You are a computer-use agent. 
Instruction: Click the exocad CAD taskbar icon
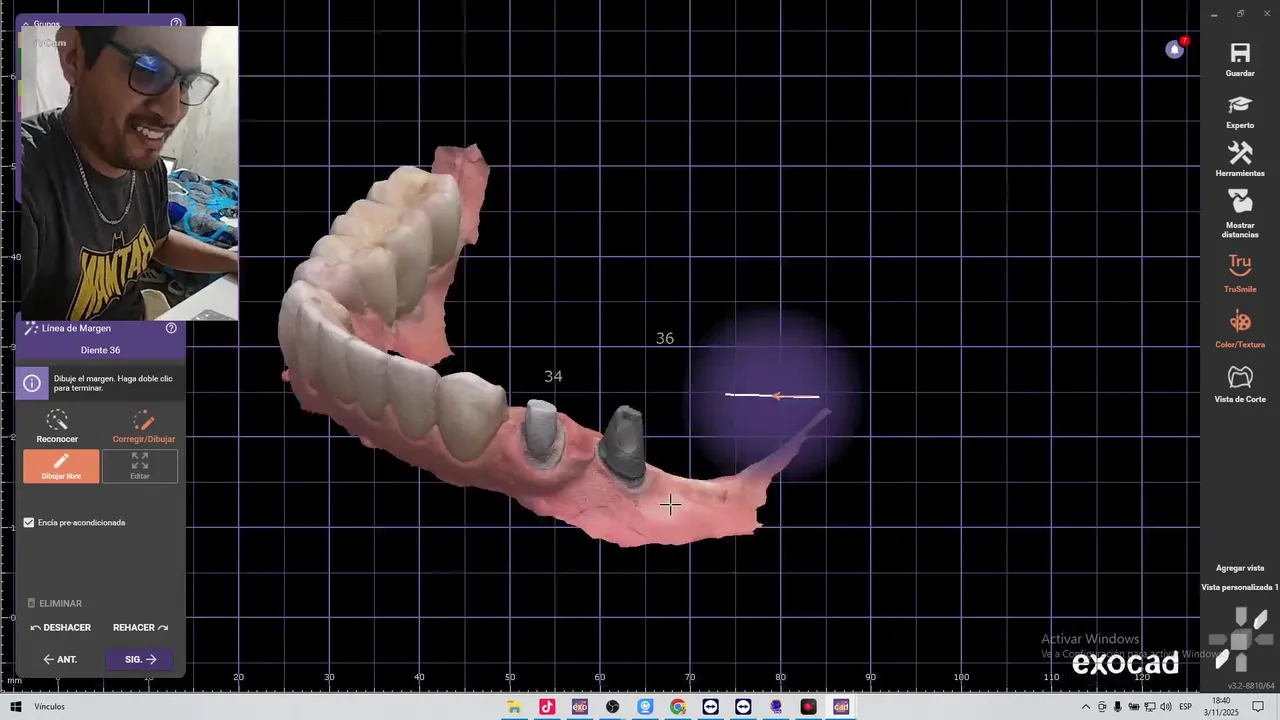[x=841, y=707]
